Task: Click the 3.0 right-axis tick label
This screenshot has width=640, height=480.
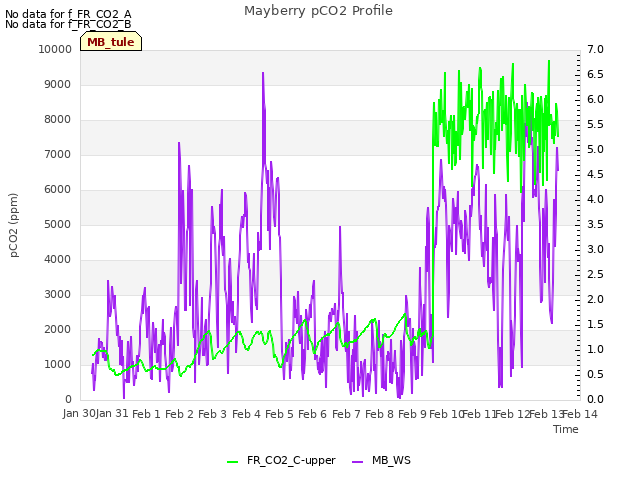Action: (595, 249)
